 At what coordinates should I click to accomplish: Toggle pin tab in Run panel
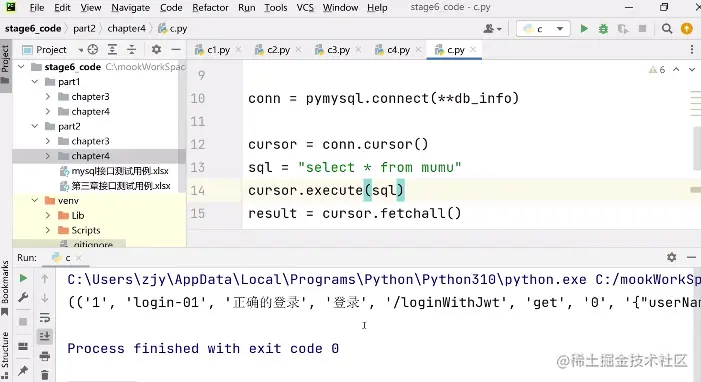[x=23, y=370]
